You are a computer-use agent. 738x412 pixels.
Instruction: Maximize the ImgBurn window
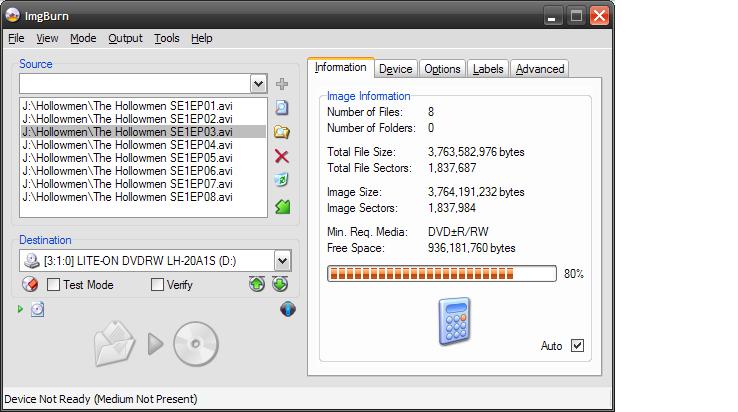(x=576, y=16)
